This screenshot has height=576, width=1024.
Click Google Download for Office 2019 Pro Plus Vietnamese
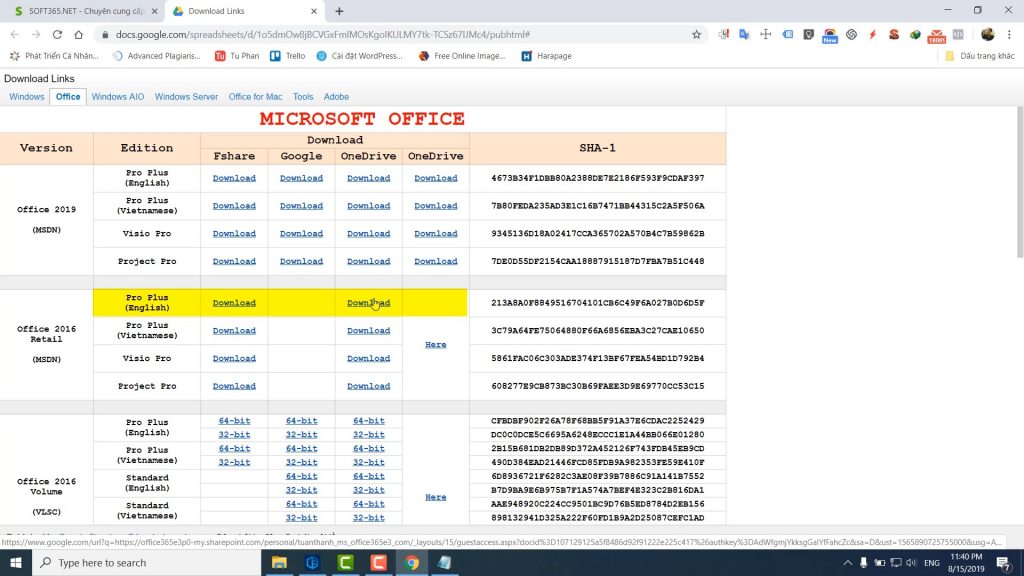(301, 206)
